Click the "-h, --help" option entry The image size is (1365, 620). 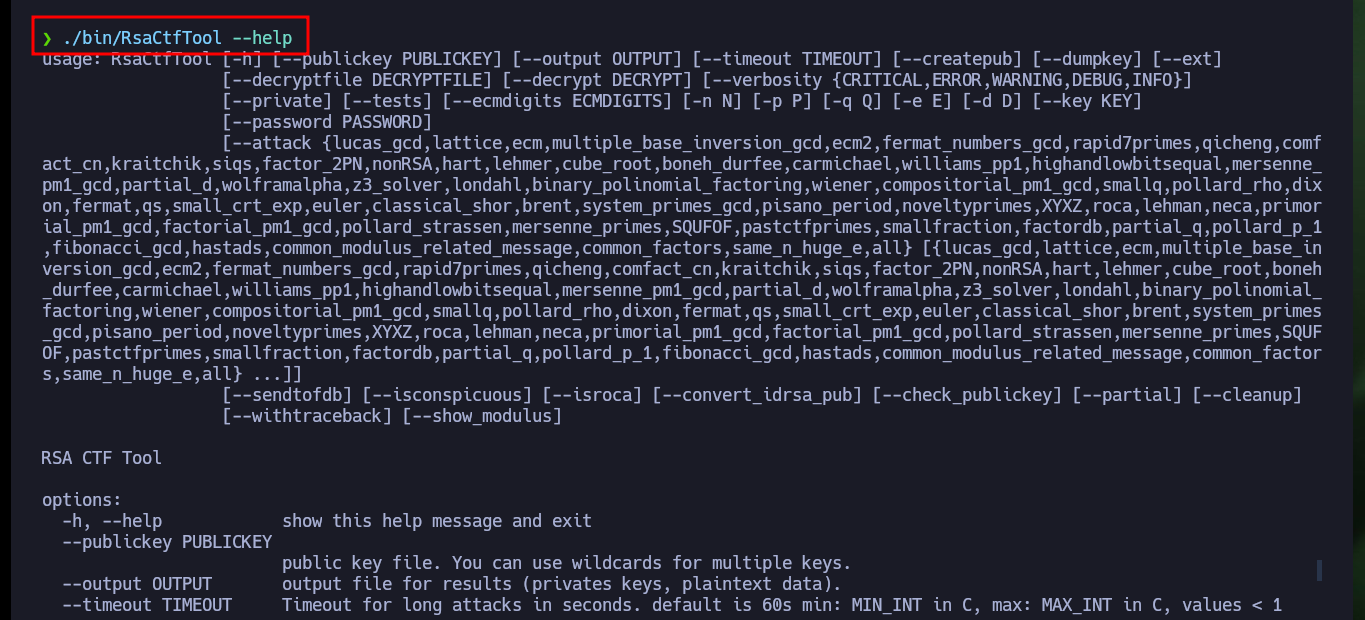(x=112, y=521)
